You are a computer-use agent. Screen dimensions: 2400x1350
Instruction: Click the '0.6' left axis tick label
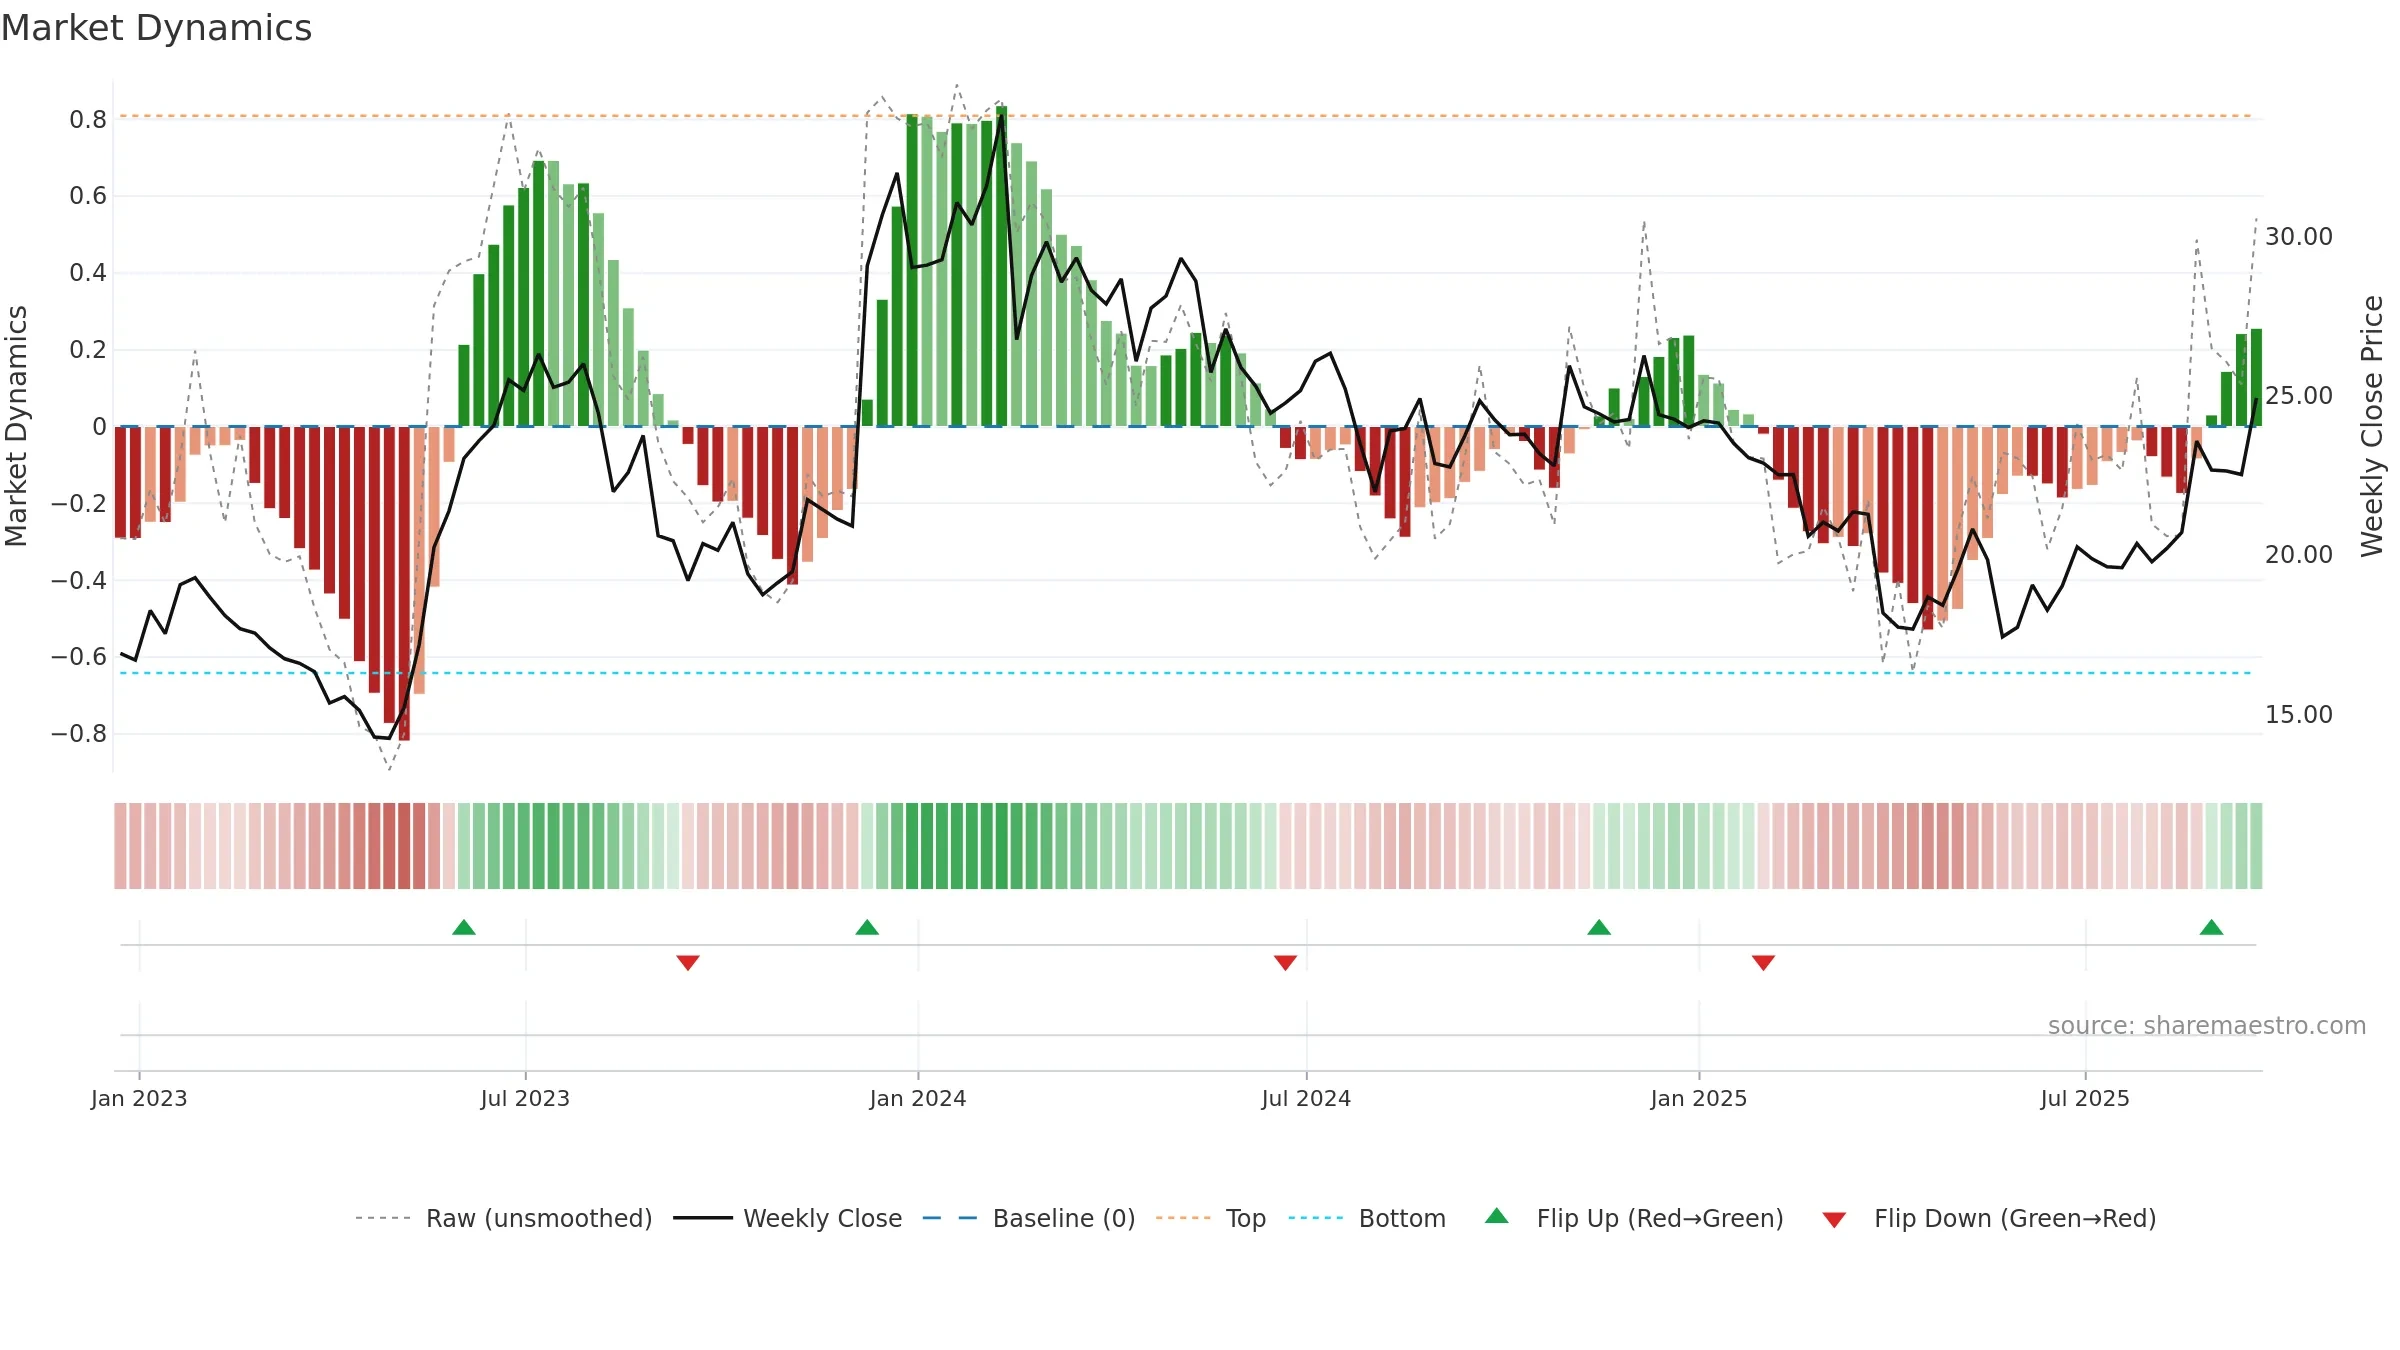click(88, 196)
